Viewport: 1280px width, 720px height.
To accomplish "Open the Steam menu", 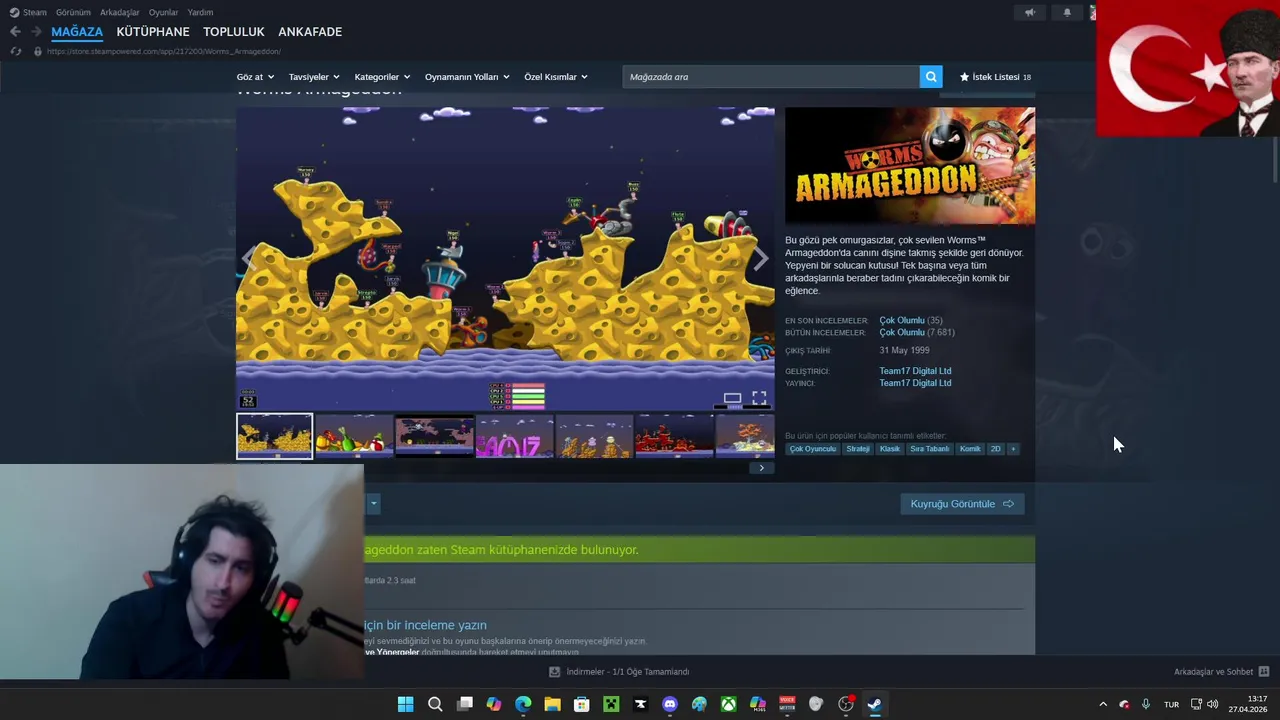I will 29,12.
